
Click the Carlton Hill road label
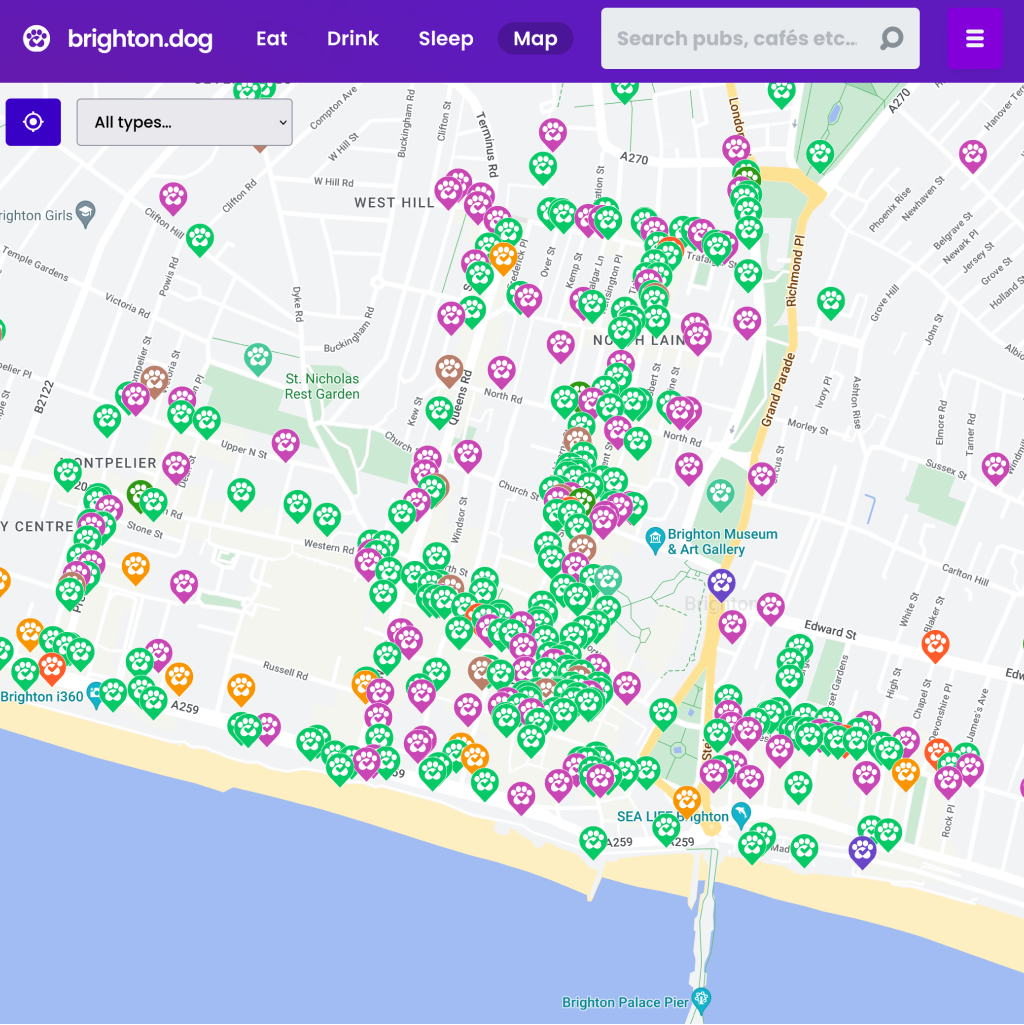[x=966, y=574]
